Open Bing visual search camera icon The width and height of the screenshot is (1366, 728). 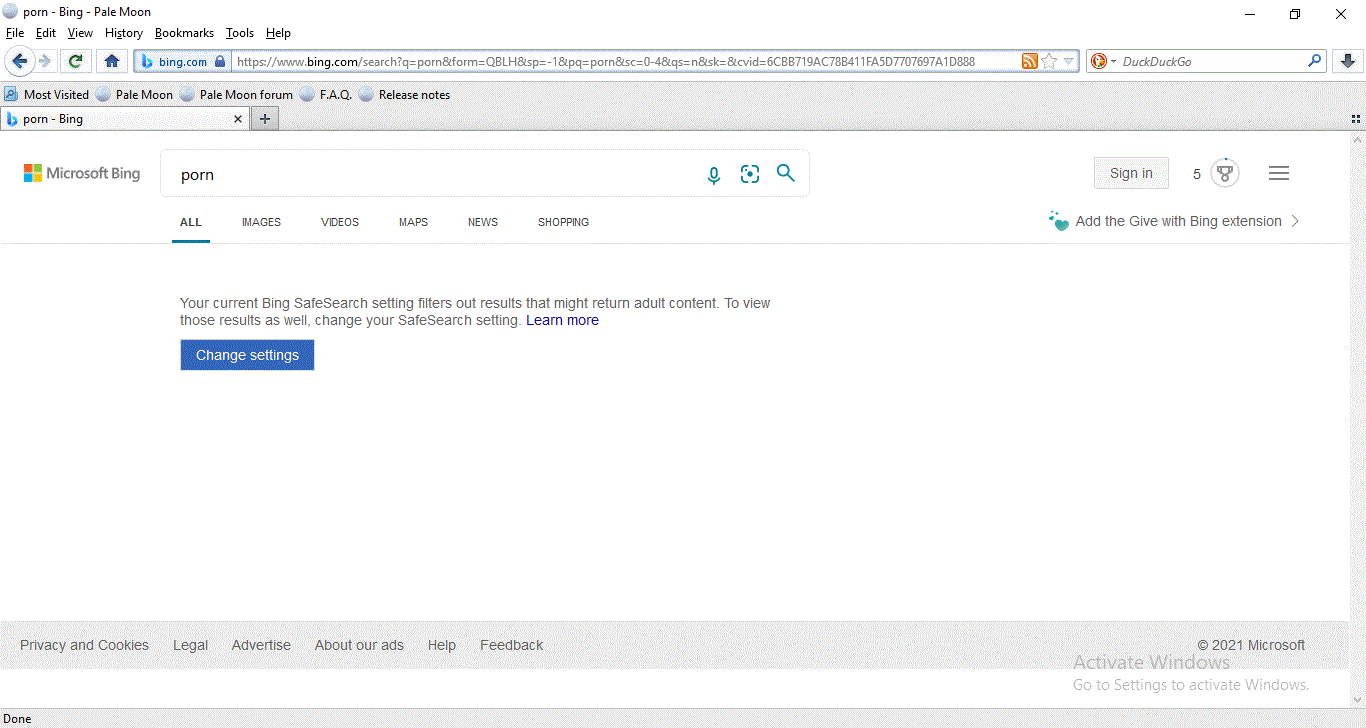[x=750, y=174]
